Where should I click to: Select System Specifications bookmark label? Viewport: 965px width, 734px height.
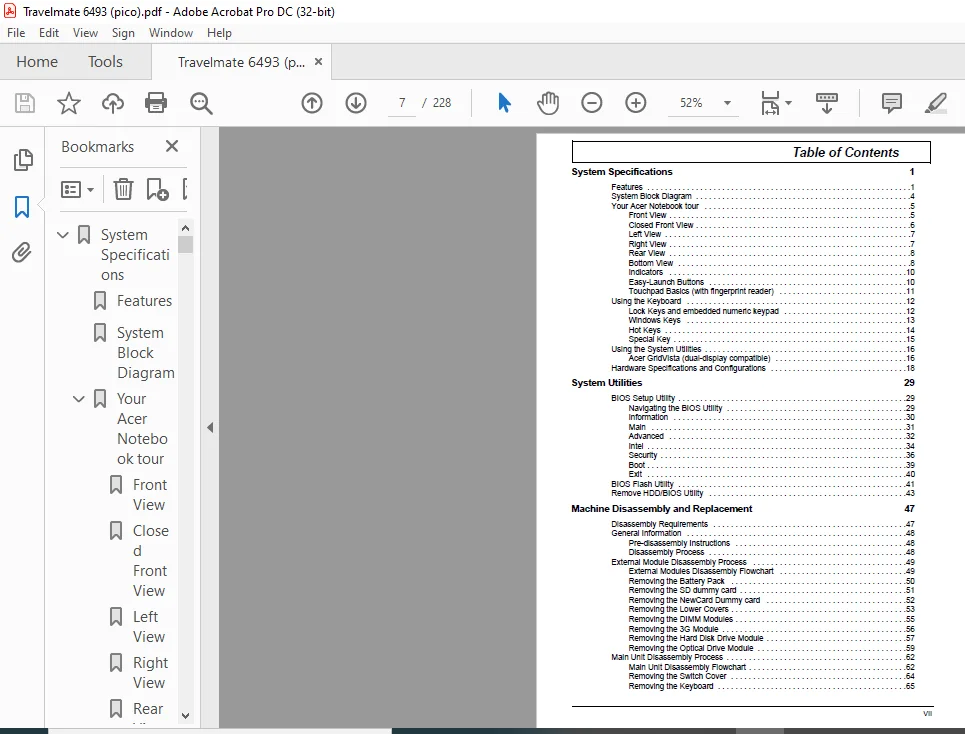click(x=135, y=255)
